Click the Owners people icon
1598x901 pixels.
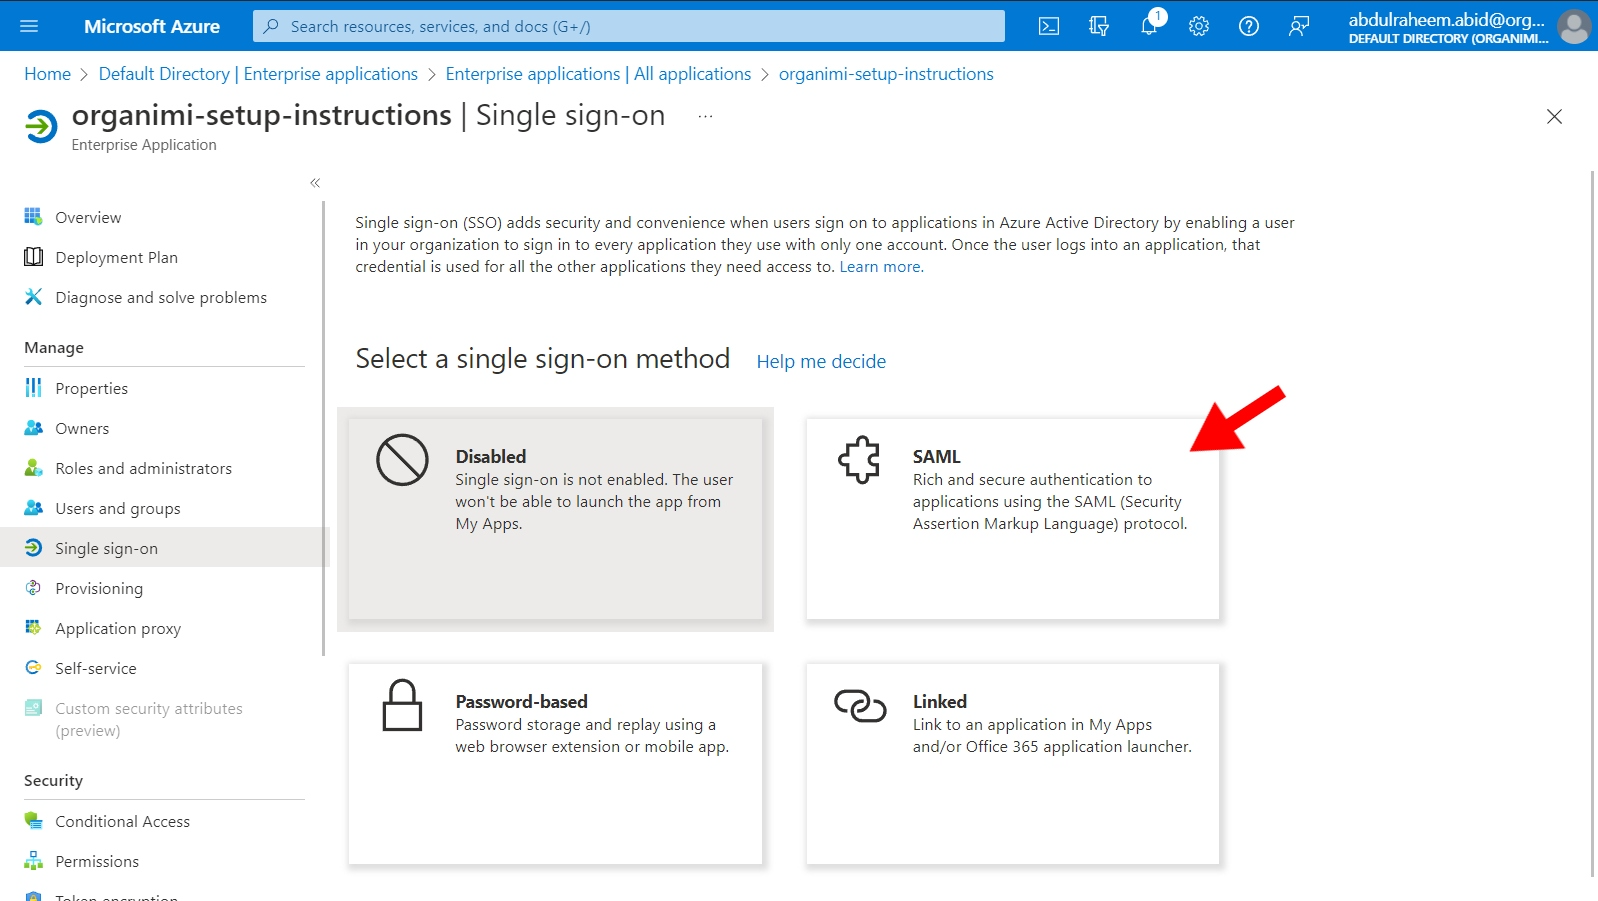pyautogui.click(x=33, y=428)
